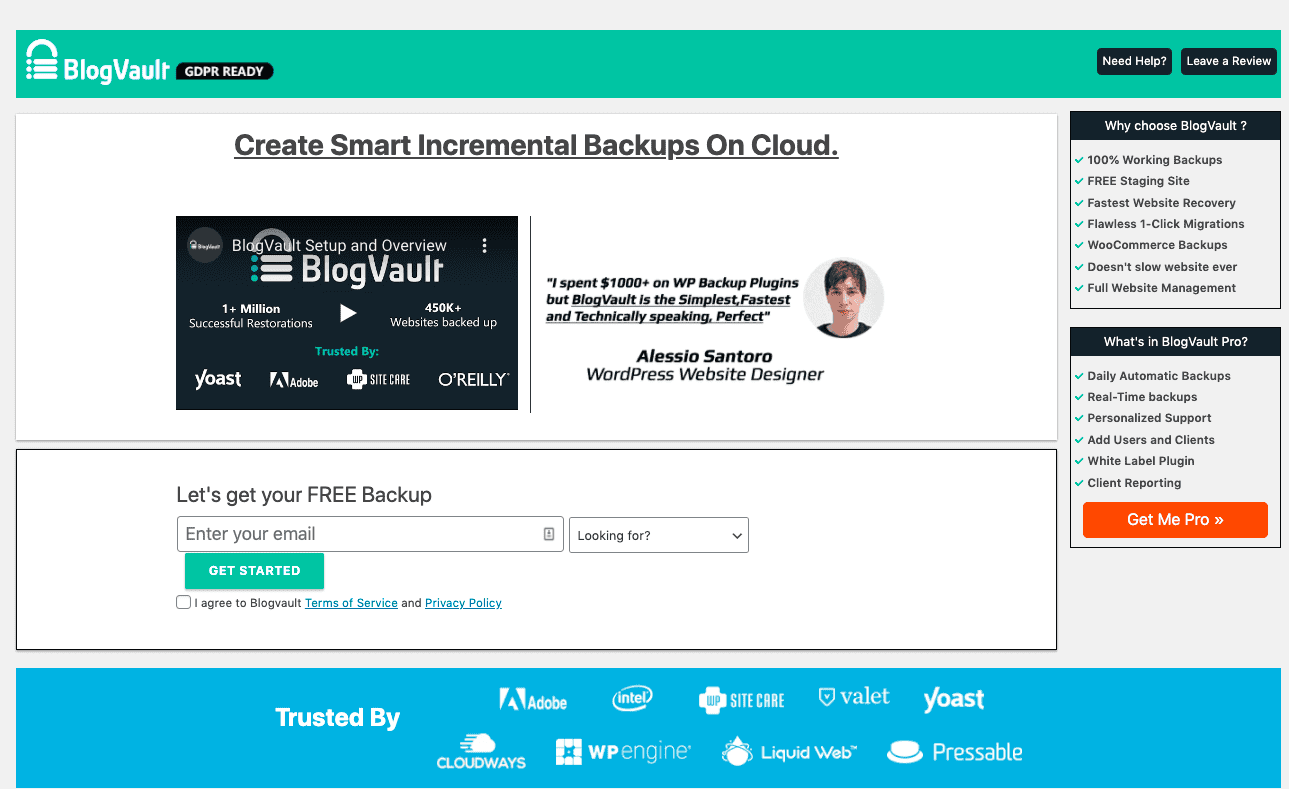Click 'Doesn't slow website ever' item

pos(1162,267)
